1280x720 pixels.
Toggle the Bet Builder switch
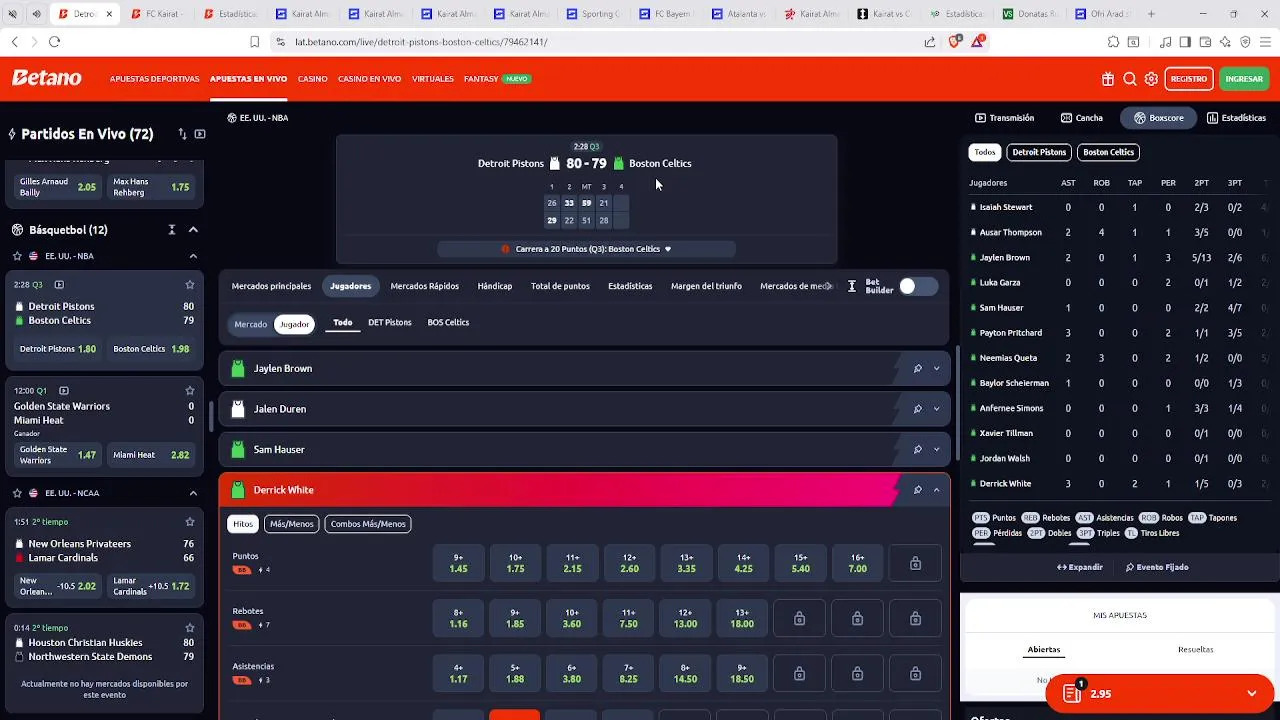point(917,286)
